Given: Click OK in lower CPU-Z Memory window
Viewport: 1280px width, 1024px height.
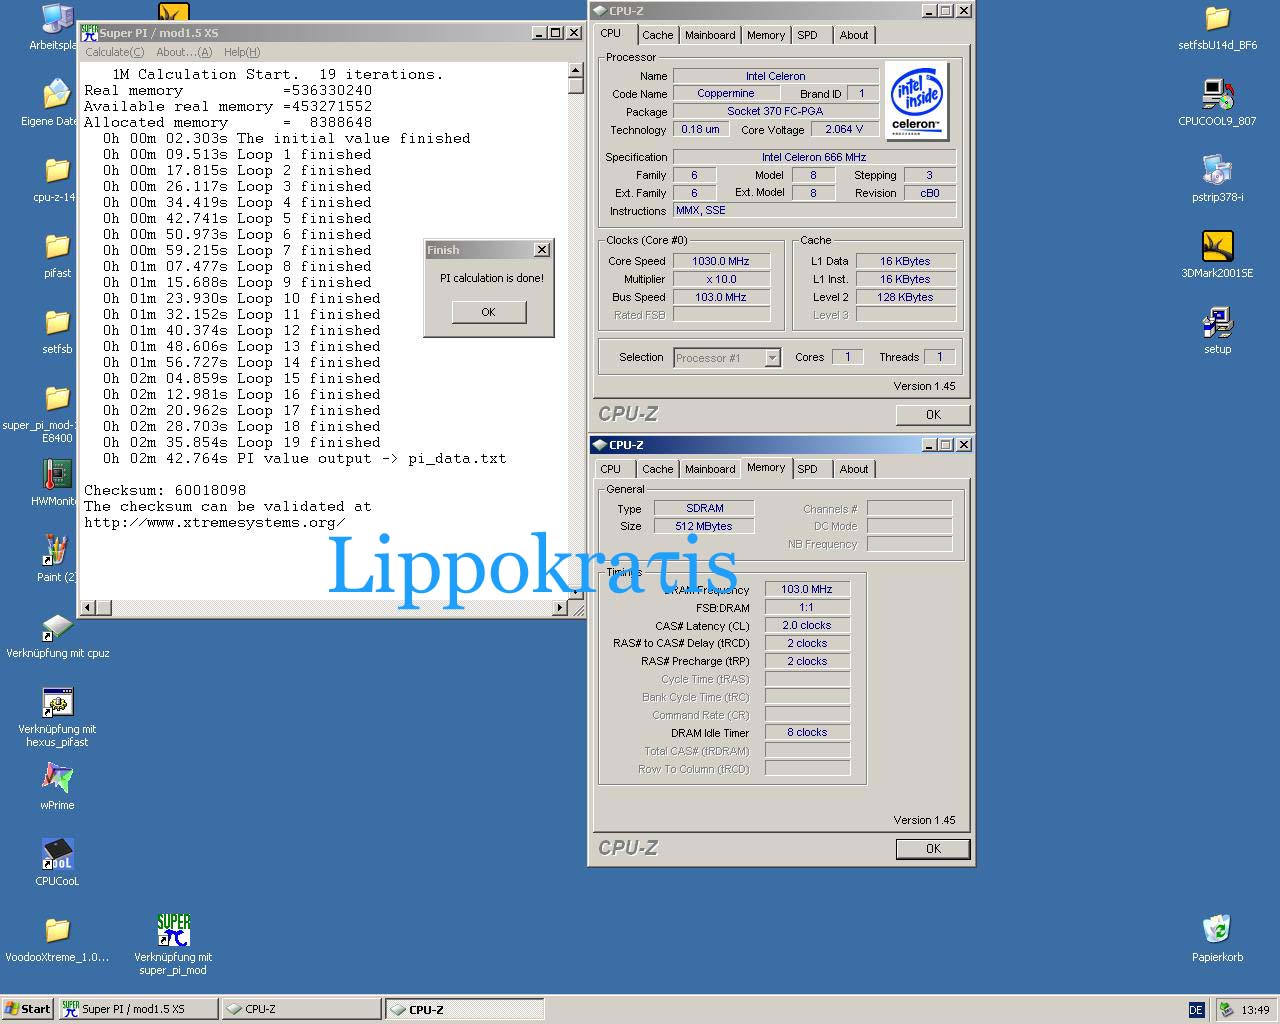Looking at the screenshot, I should 933,849.
